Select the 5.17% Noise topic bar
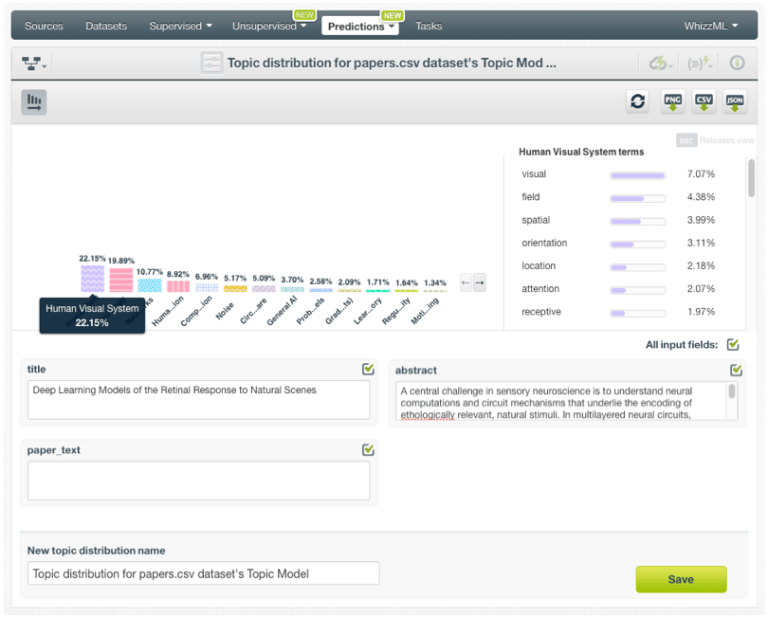Screen dimensions: 768x617 tap(235, 289)
